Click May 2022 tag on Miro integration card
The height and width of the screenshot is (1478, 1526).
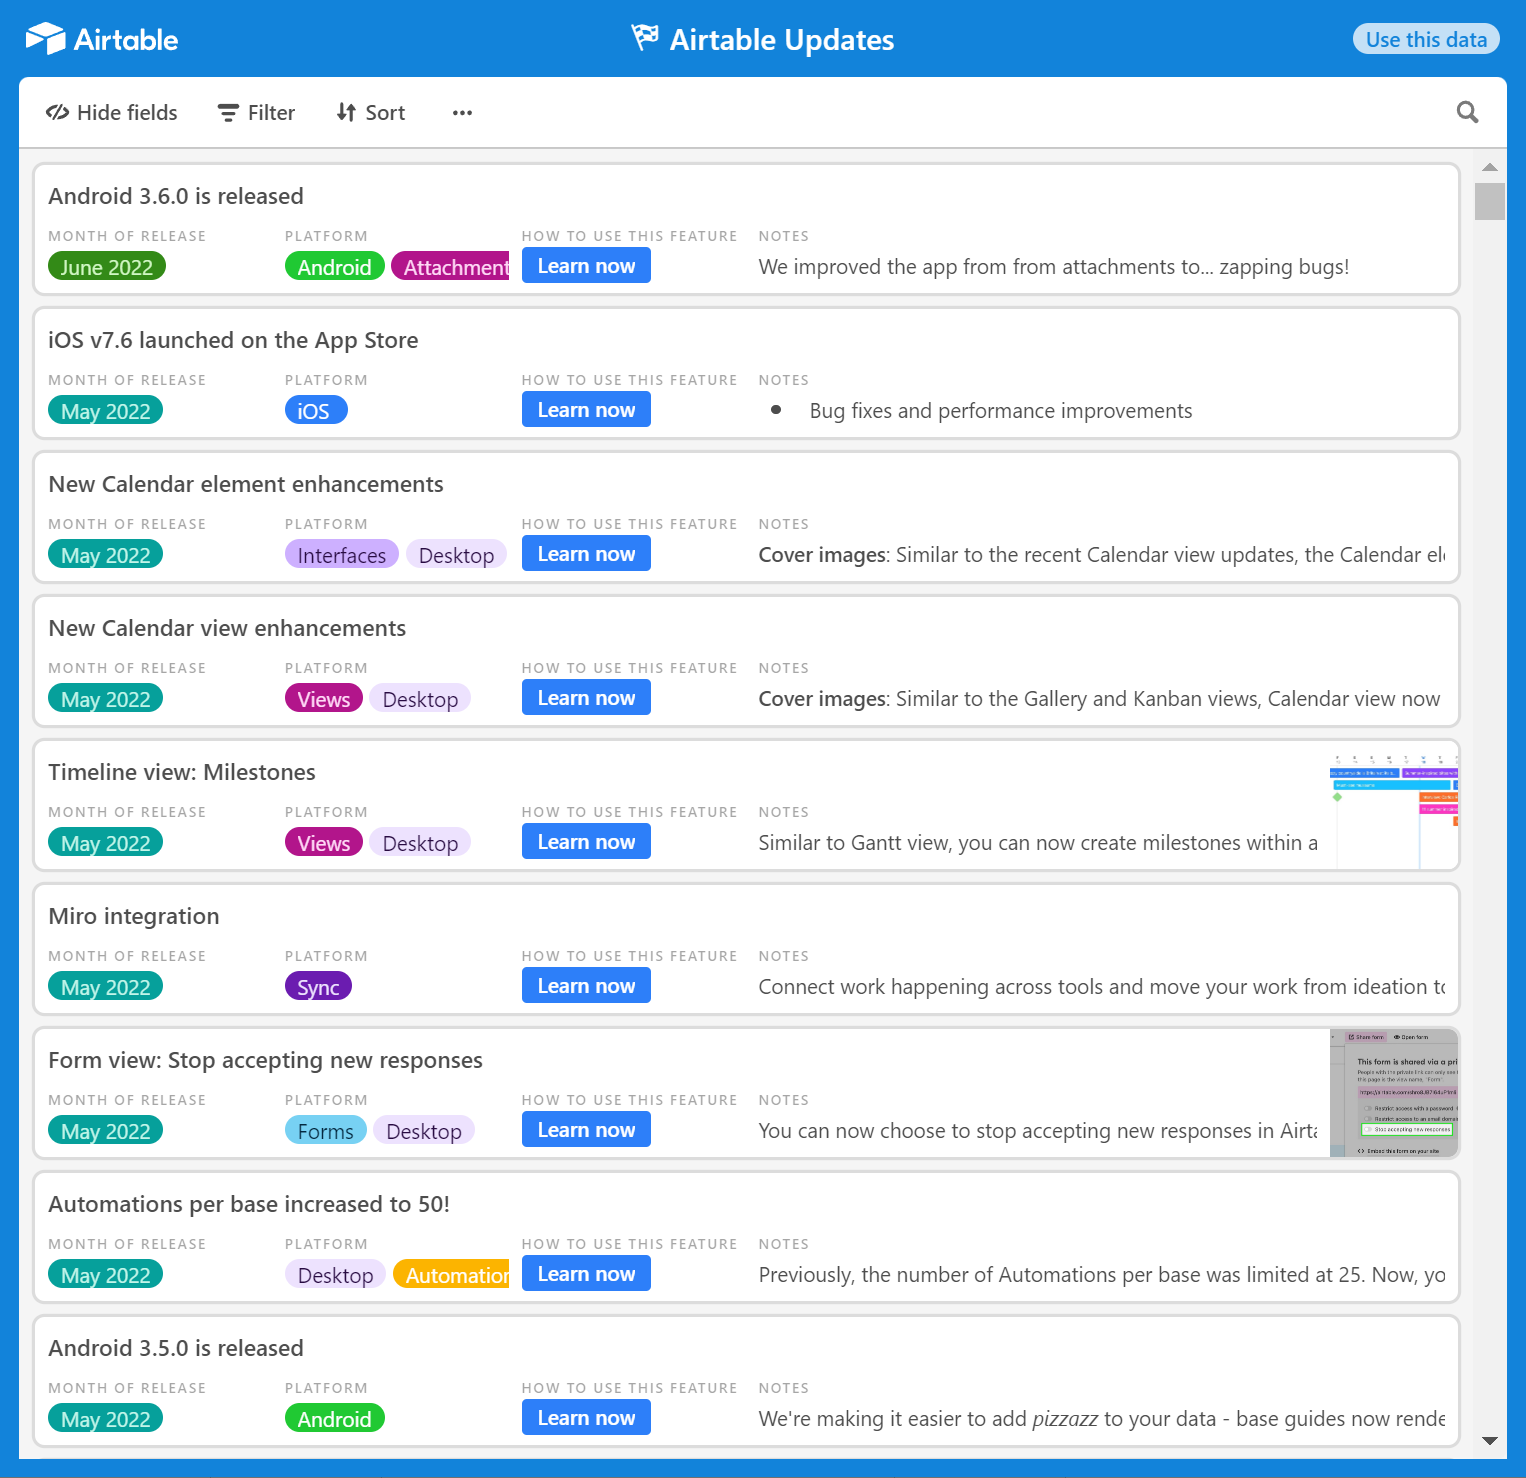coord(106,987)
